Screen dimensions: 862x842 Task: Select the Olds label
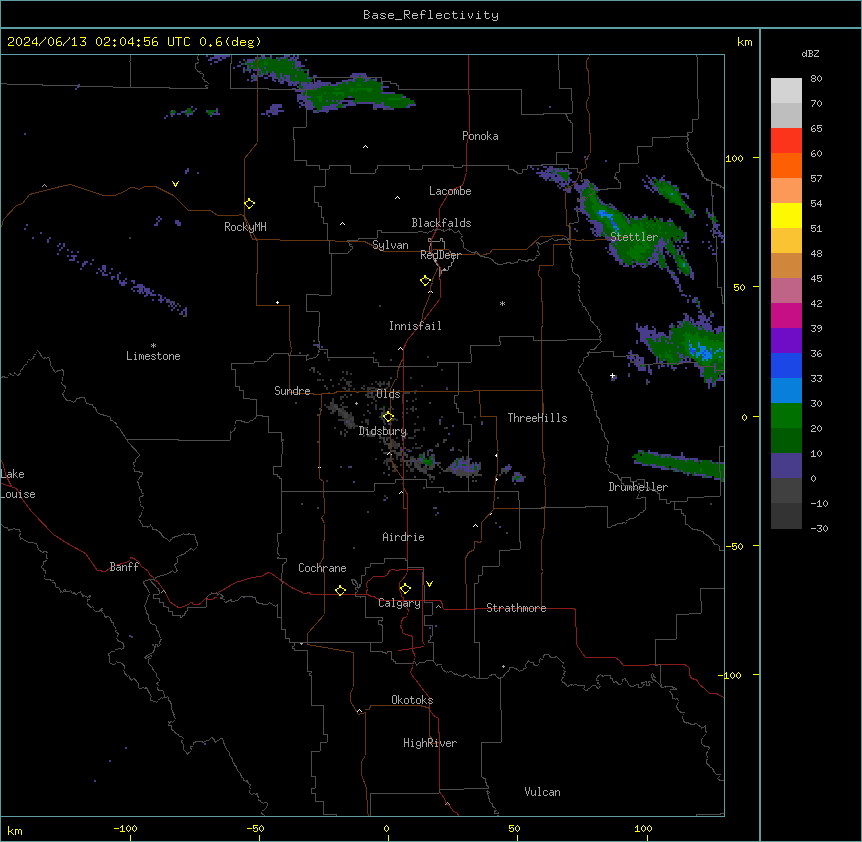(388, 394)
